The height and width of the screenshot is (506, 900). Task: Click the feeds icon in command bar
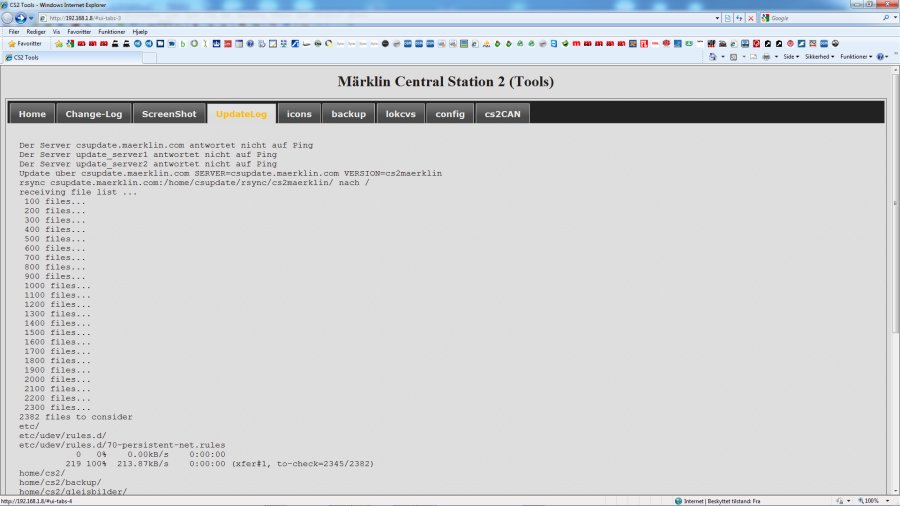733,57
